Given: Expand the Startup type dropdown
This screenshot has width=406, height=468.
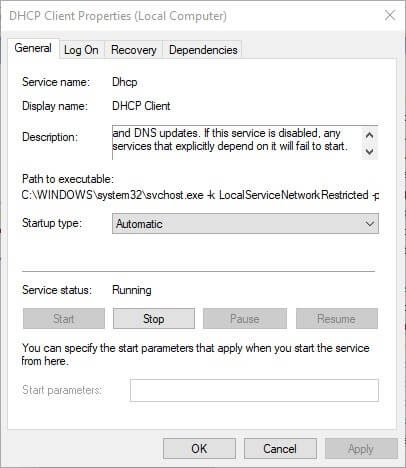Looking at the screenshot, I should pos(245,224).
